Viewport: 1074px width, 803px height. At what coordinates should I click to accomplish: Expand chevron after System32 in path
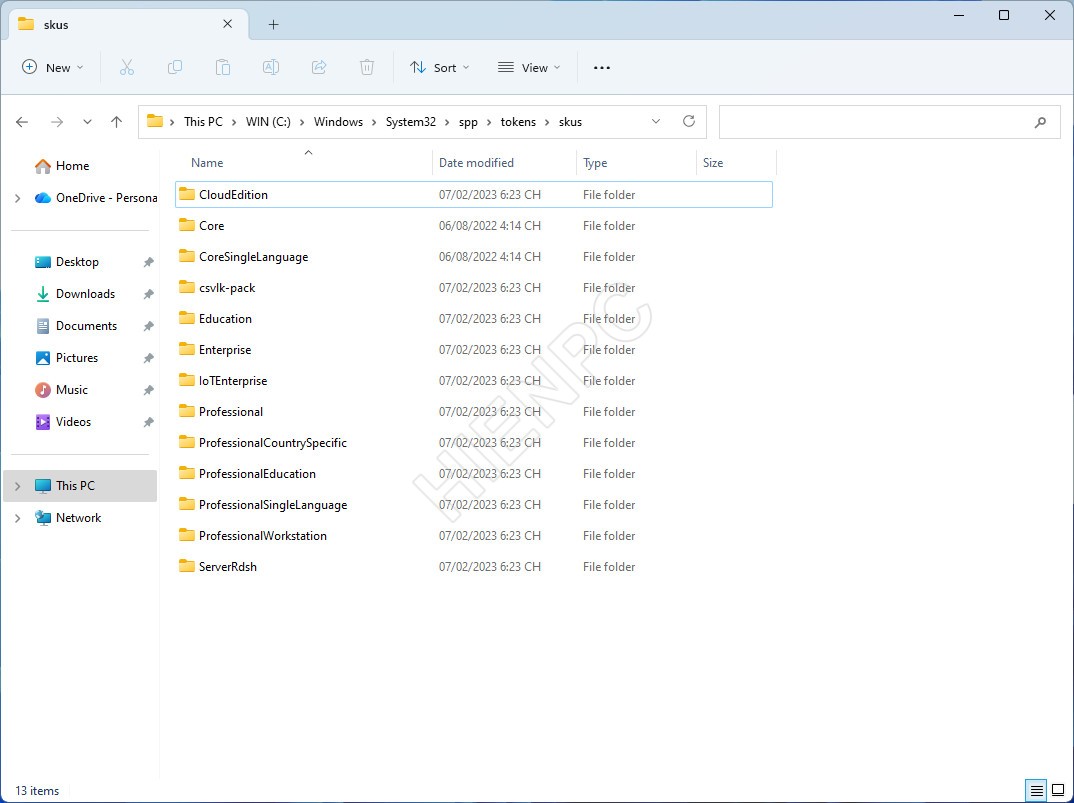[x=447, y=122]
